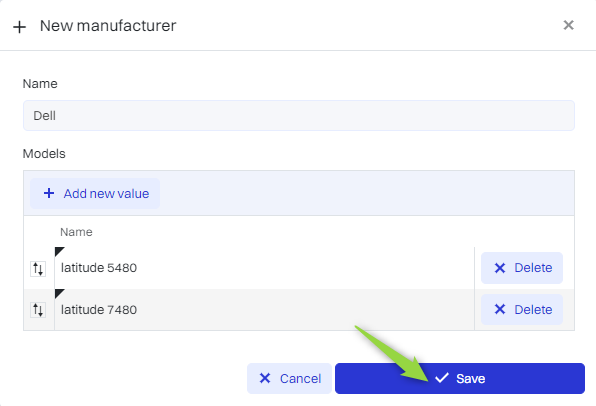Select the latitude 7480 model cell
Viewport: 596px width, 406px height.
point(264,310)
